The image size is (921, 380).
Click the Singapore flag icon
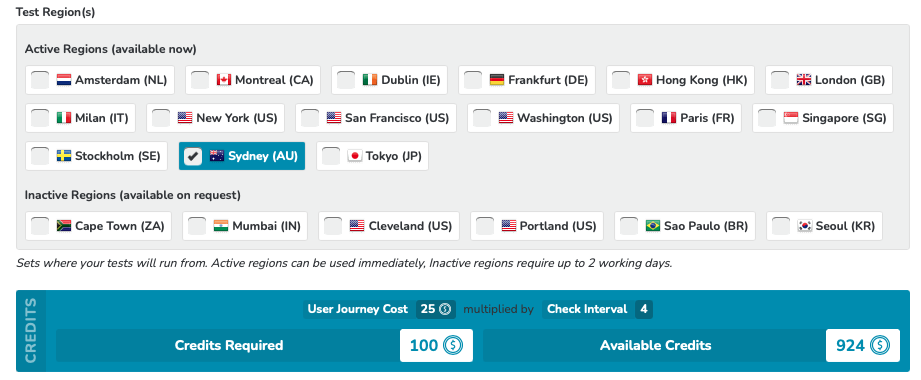click(x=791, y=118)
